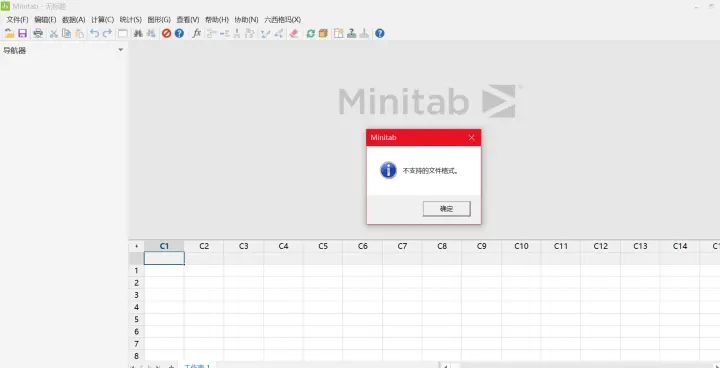
Task: Select row header 5
Action: [x=136, y=319]
